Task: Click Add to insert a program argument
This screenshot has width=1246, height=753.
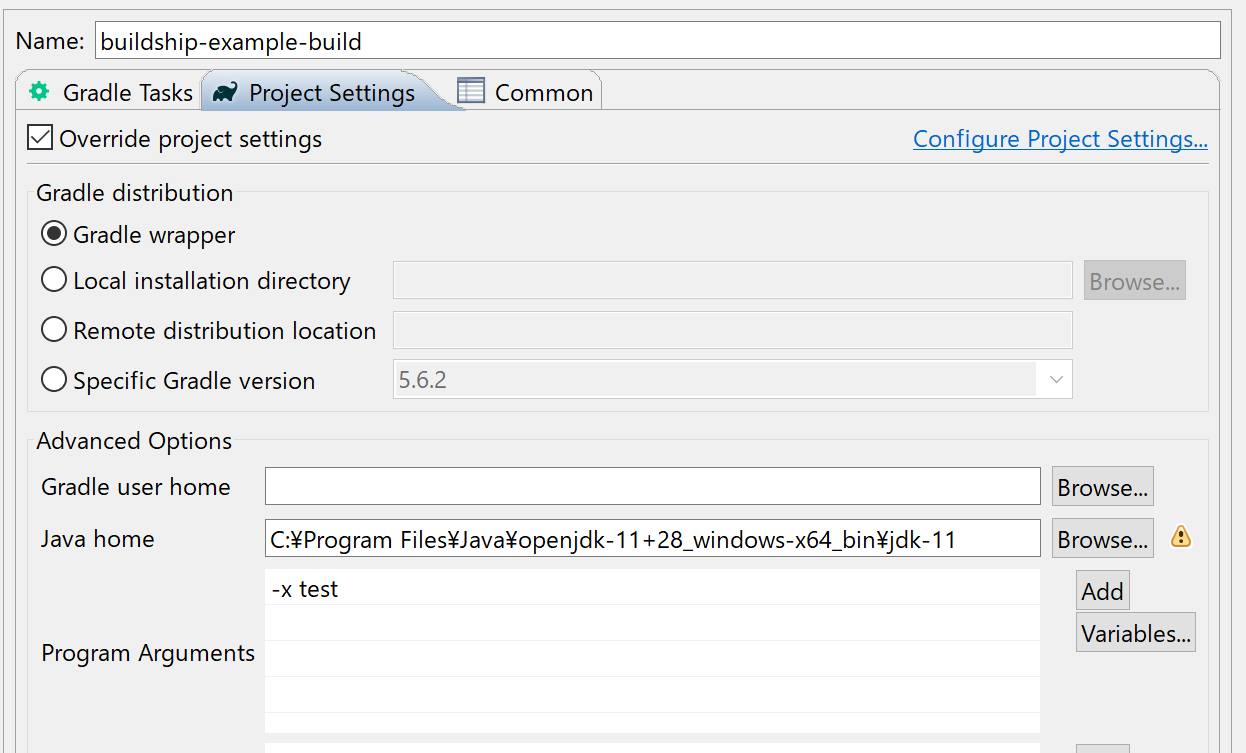Action: coord(1102,590)
